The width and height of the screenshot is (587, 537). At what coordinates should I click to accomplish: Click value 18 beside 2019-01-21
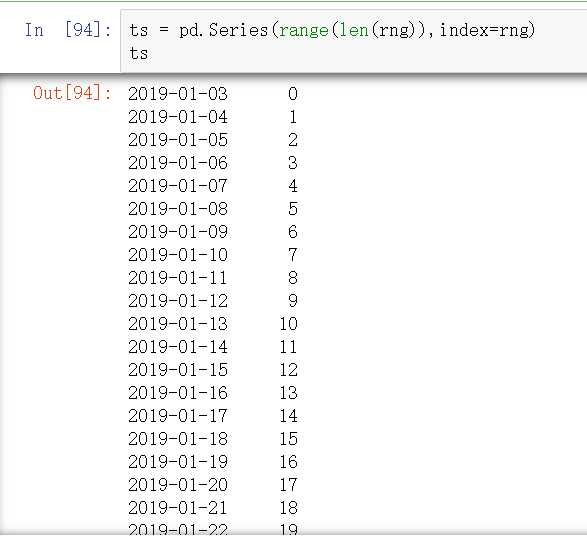tap(289, 508)
